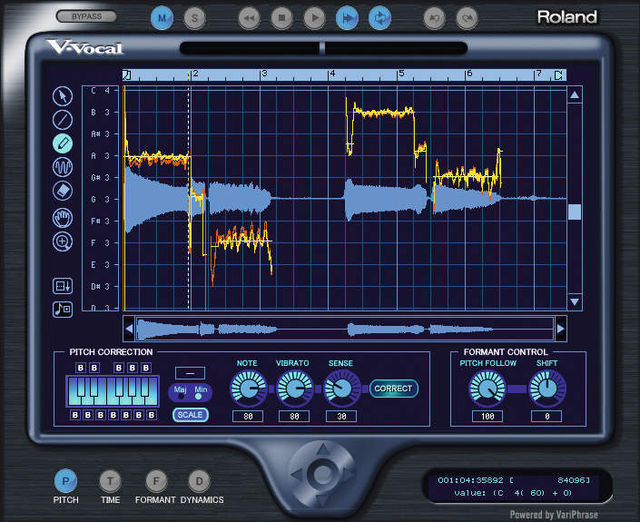Select the Eraser tool

[63, 191]
